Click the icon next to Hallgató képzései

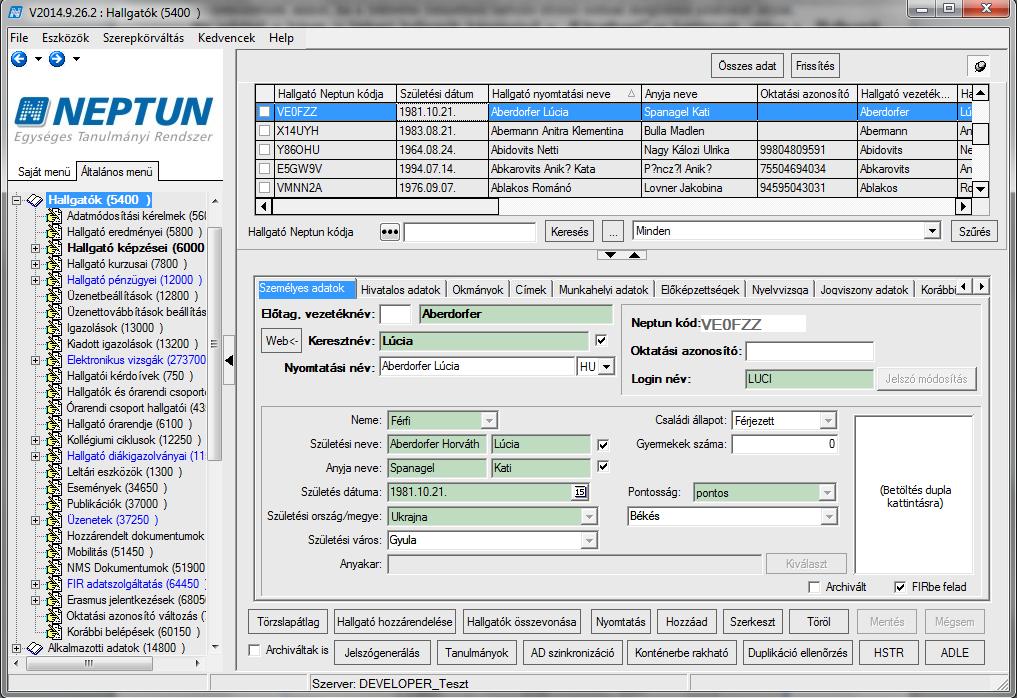point(54,248)
